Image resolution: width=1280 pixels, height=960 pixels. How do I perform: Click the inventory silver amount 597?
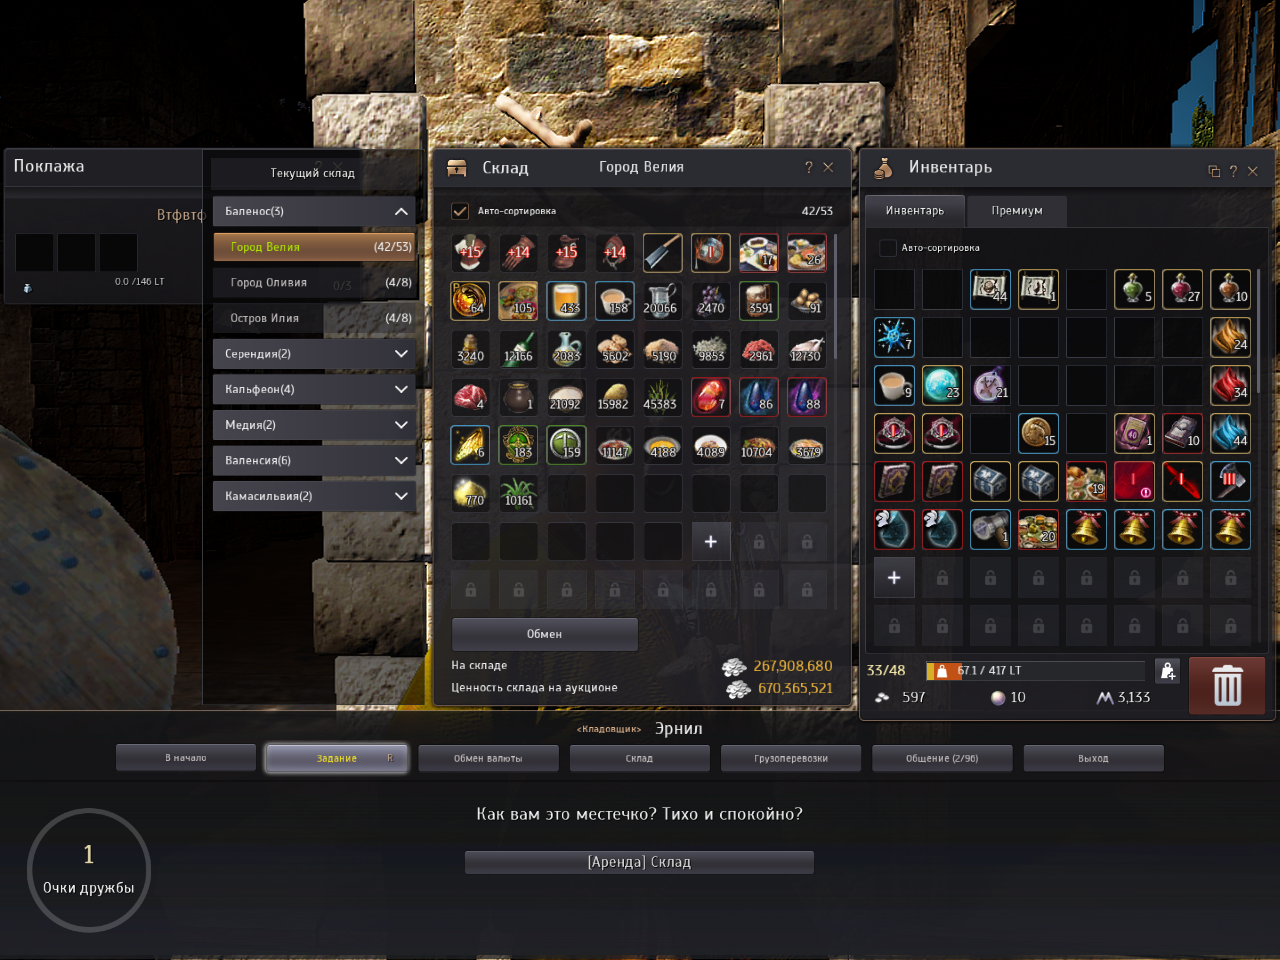coord(914,697)
